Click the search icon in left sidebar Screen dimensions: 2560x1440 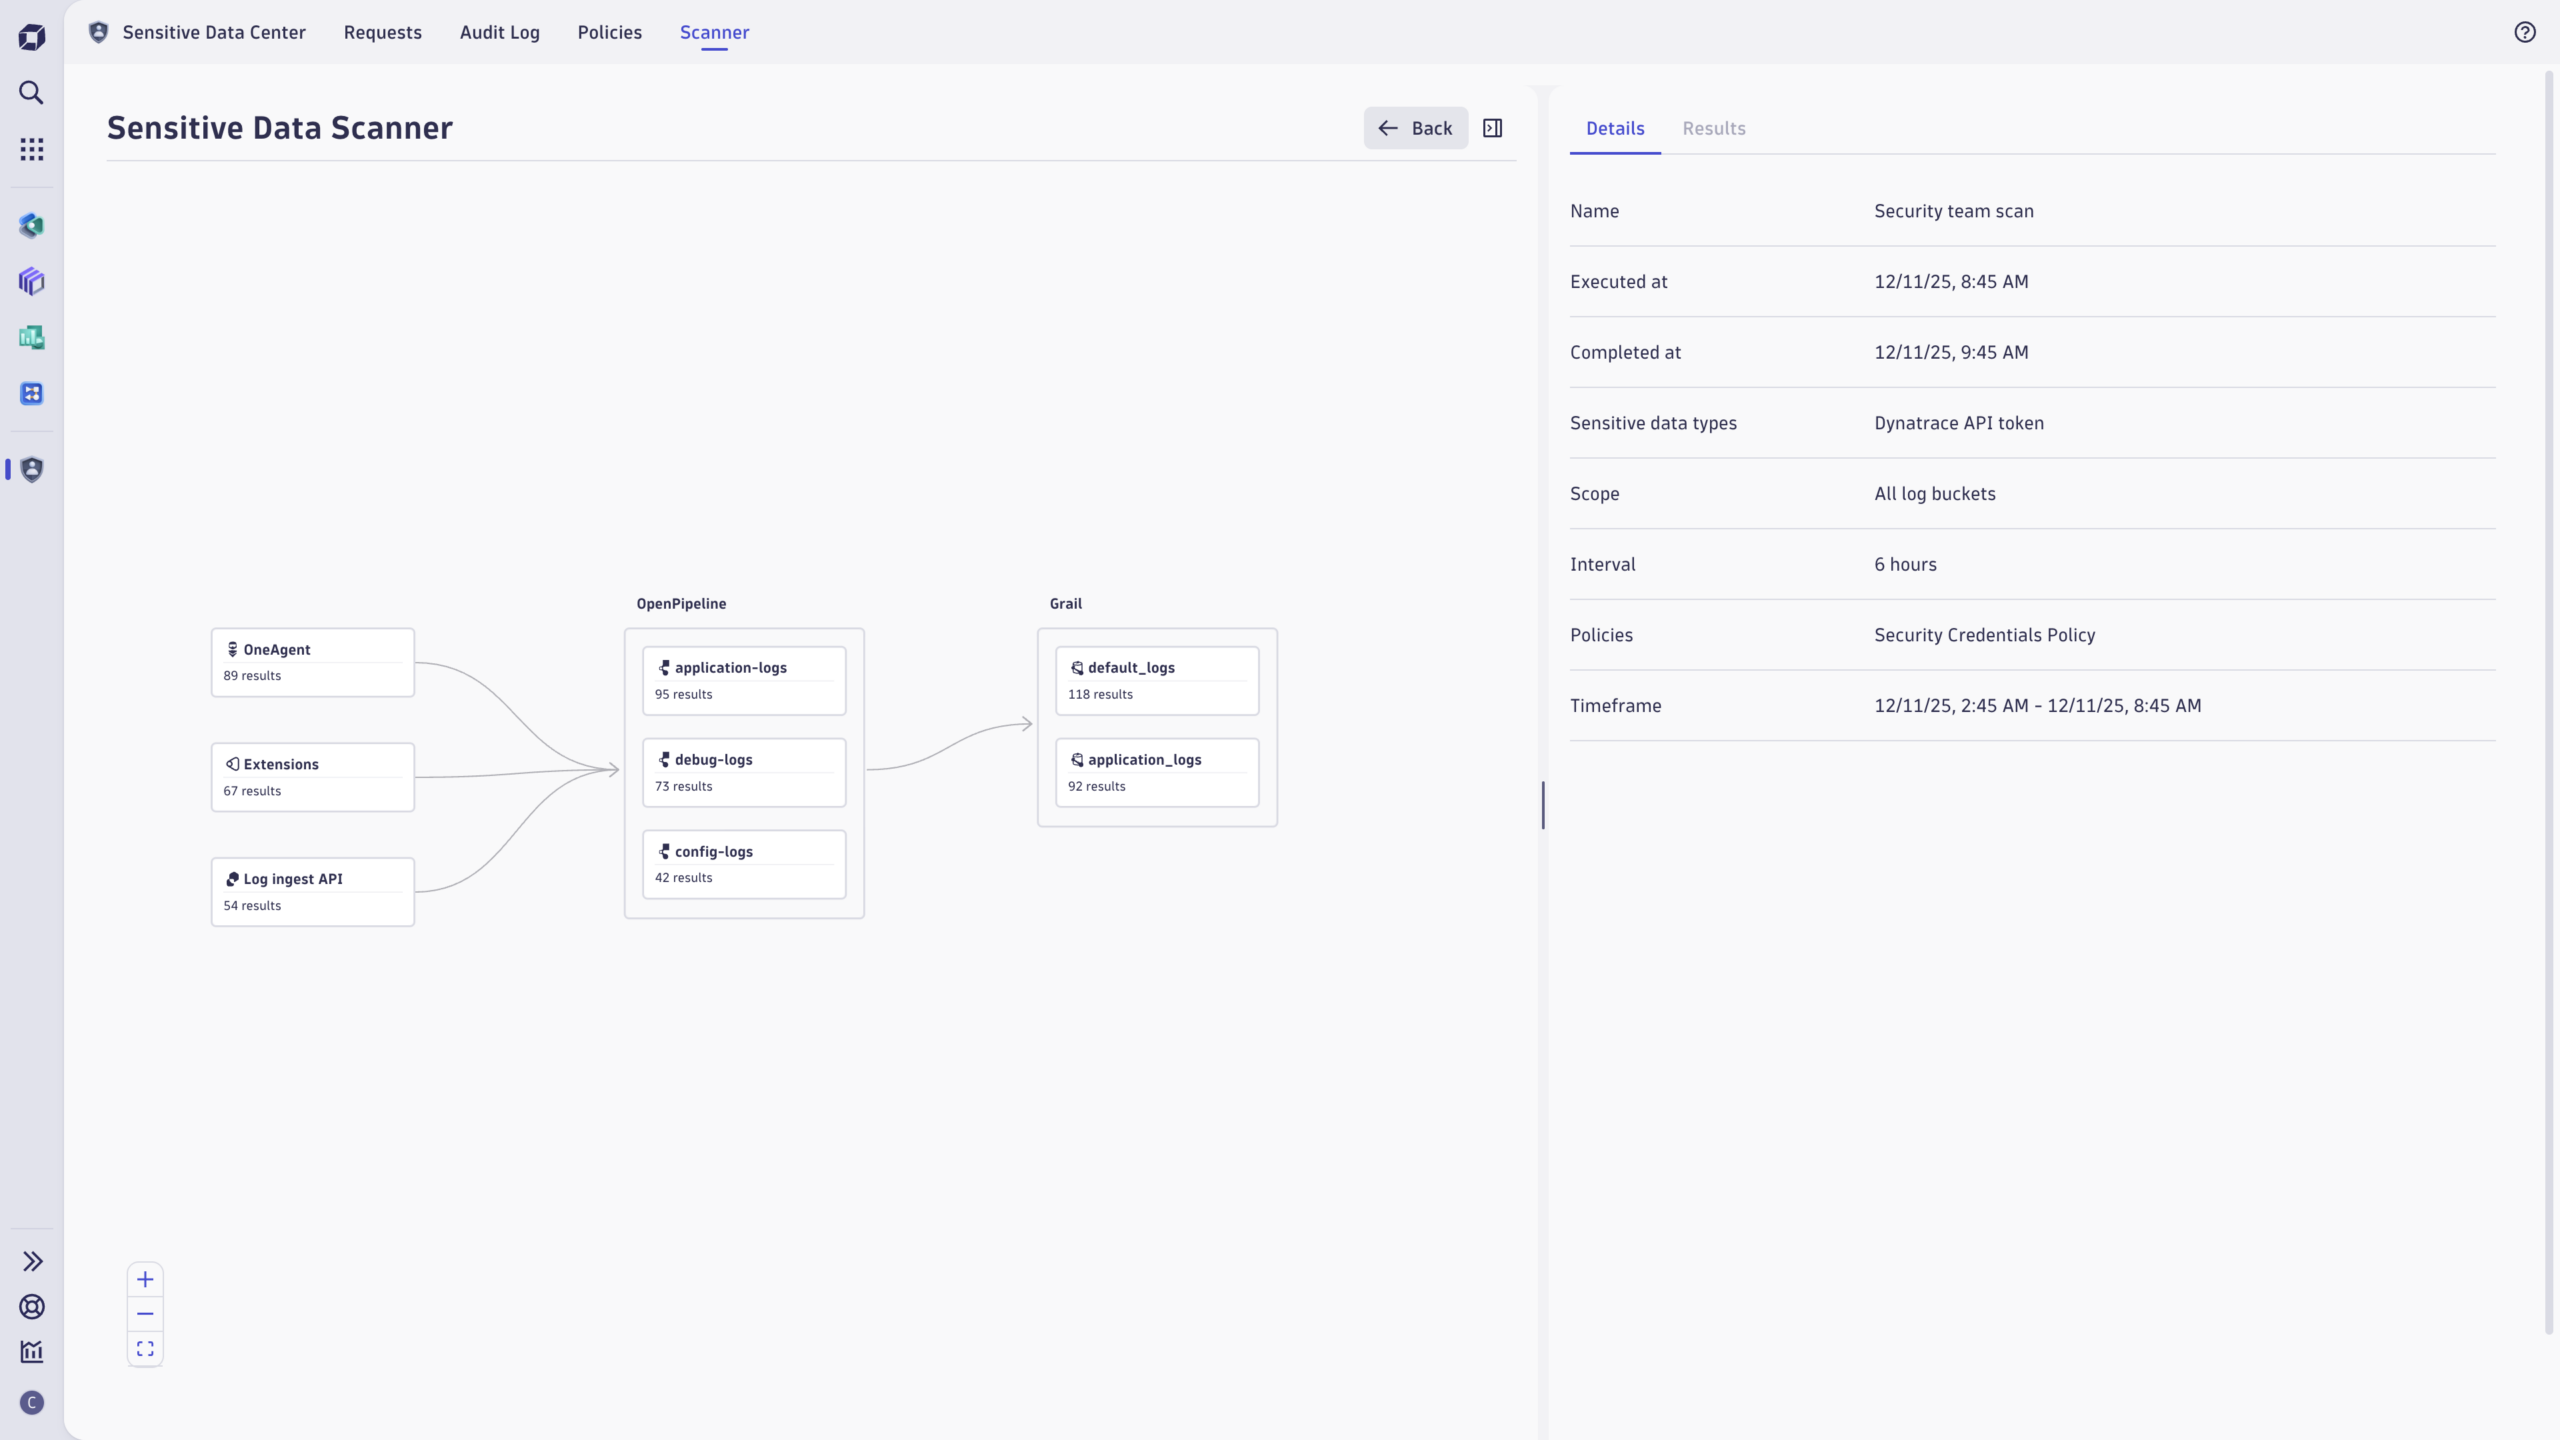31,93
